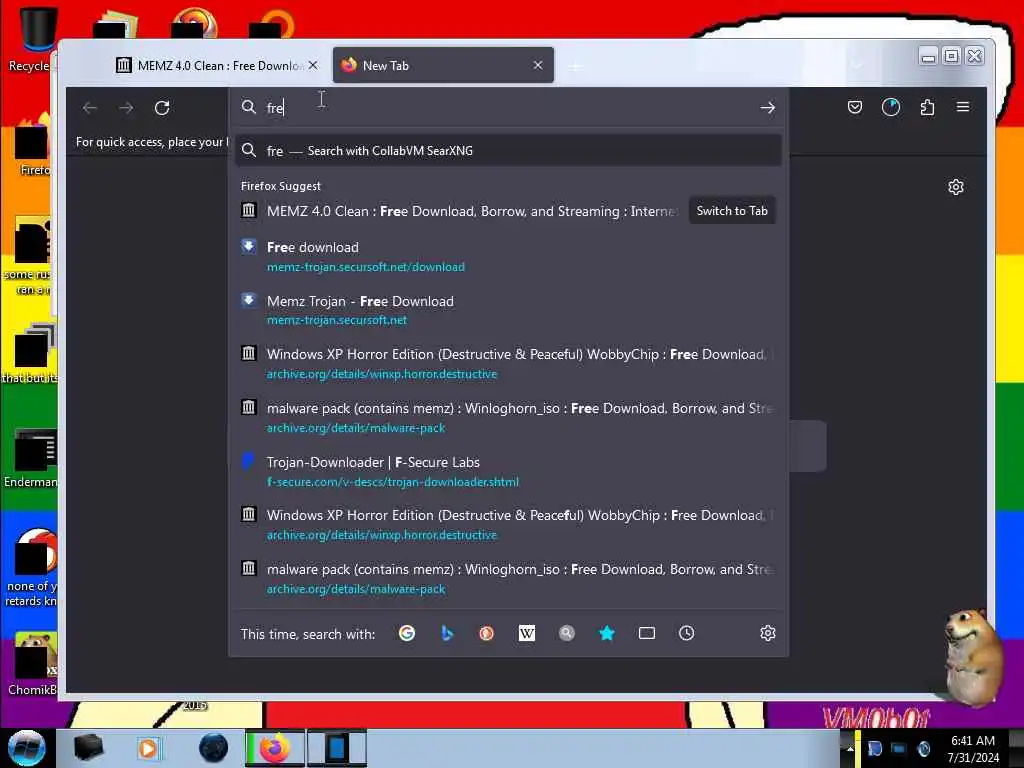This screenshot has height=768, width=1024.
Task: Show hidden system tray icons
Action: (x=850, y=748)
